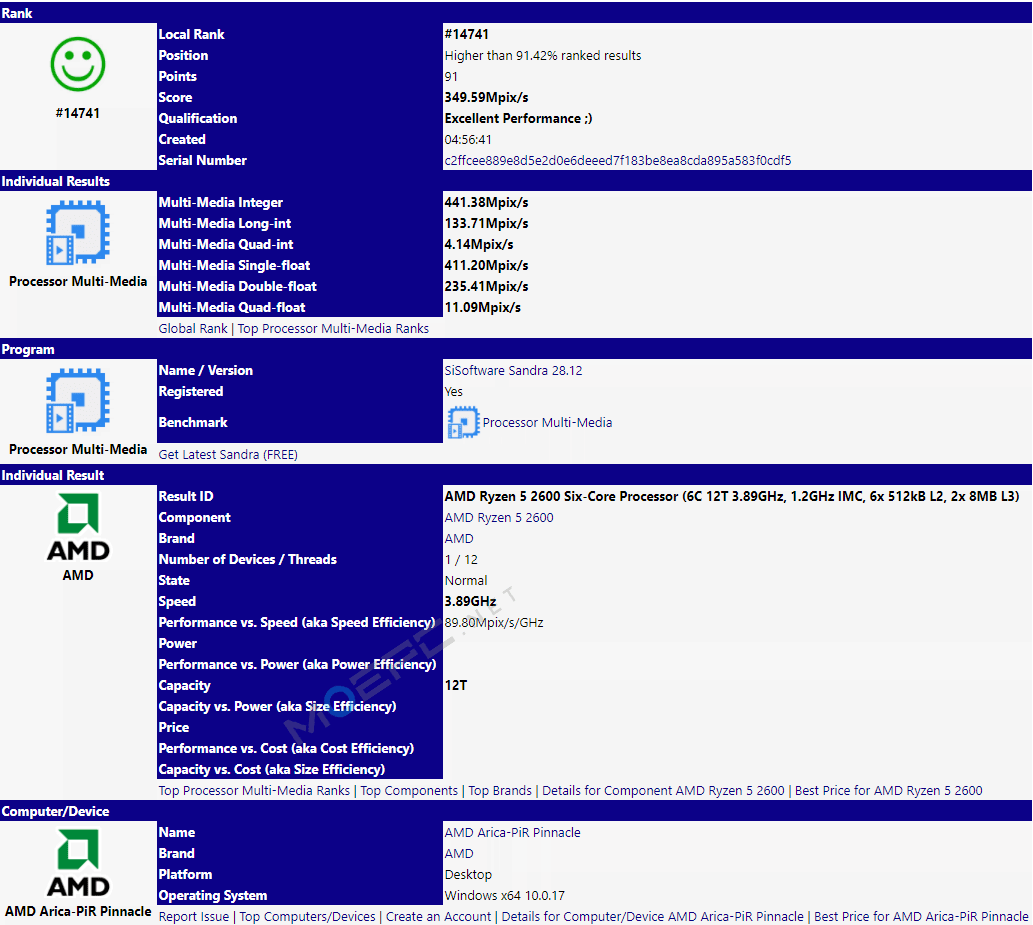Open the Top Components link
This screenshot has height=925, width=1033.
pos(408,791)
